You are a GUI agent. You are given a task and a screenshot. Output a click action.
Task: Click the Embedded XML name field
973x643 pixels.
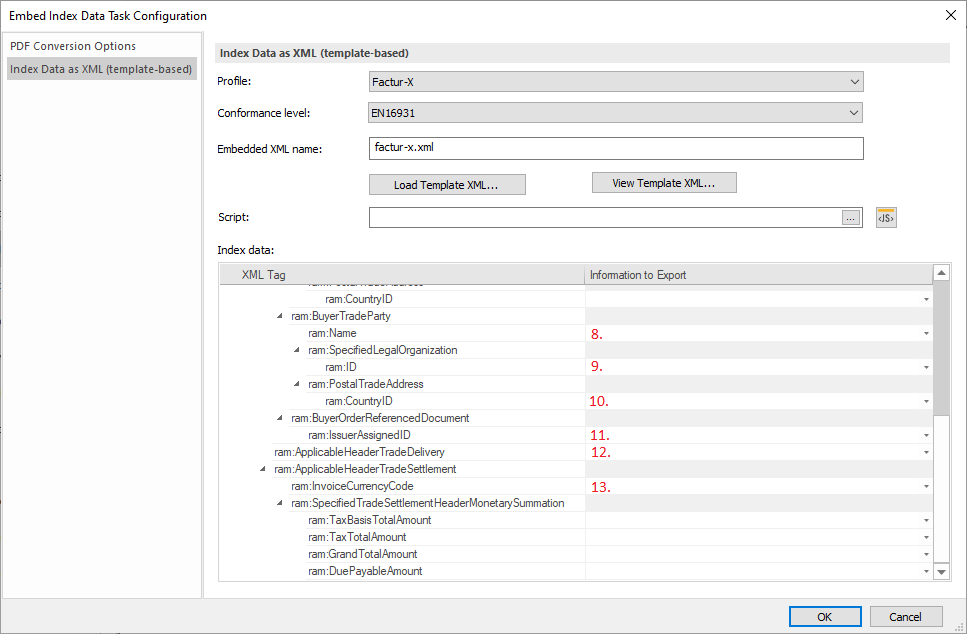tap(615, 148)
